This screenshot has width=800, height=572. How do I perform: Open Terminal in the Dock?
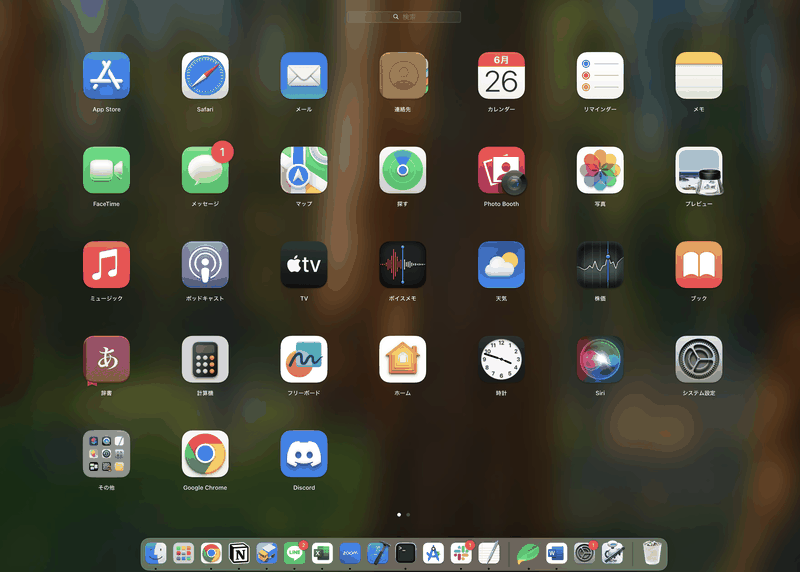406,553
